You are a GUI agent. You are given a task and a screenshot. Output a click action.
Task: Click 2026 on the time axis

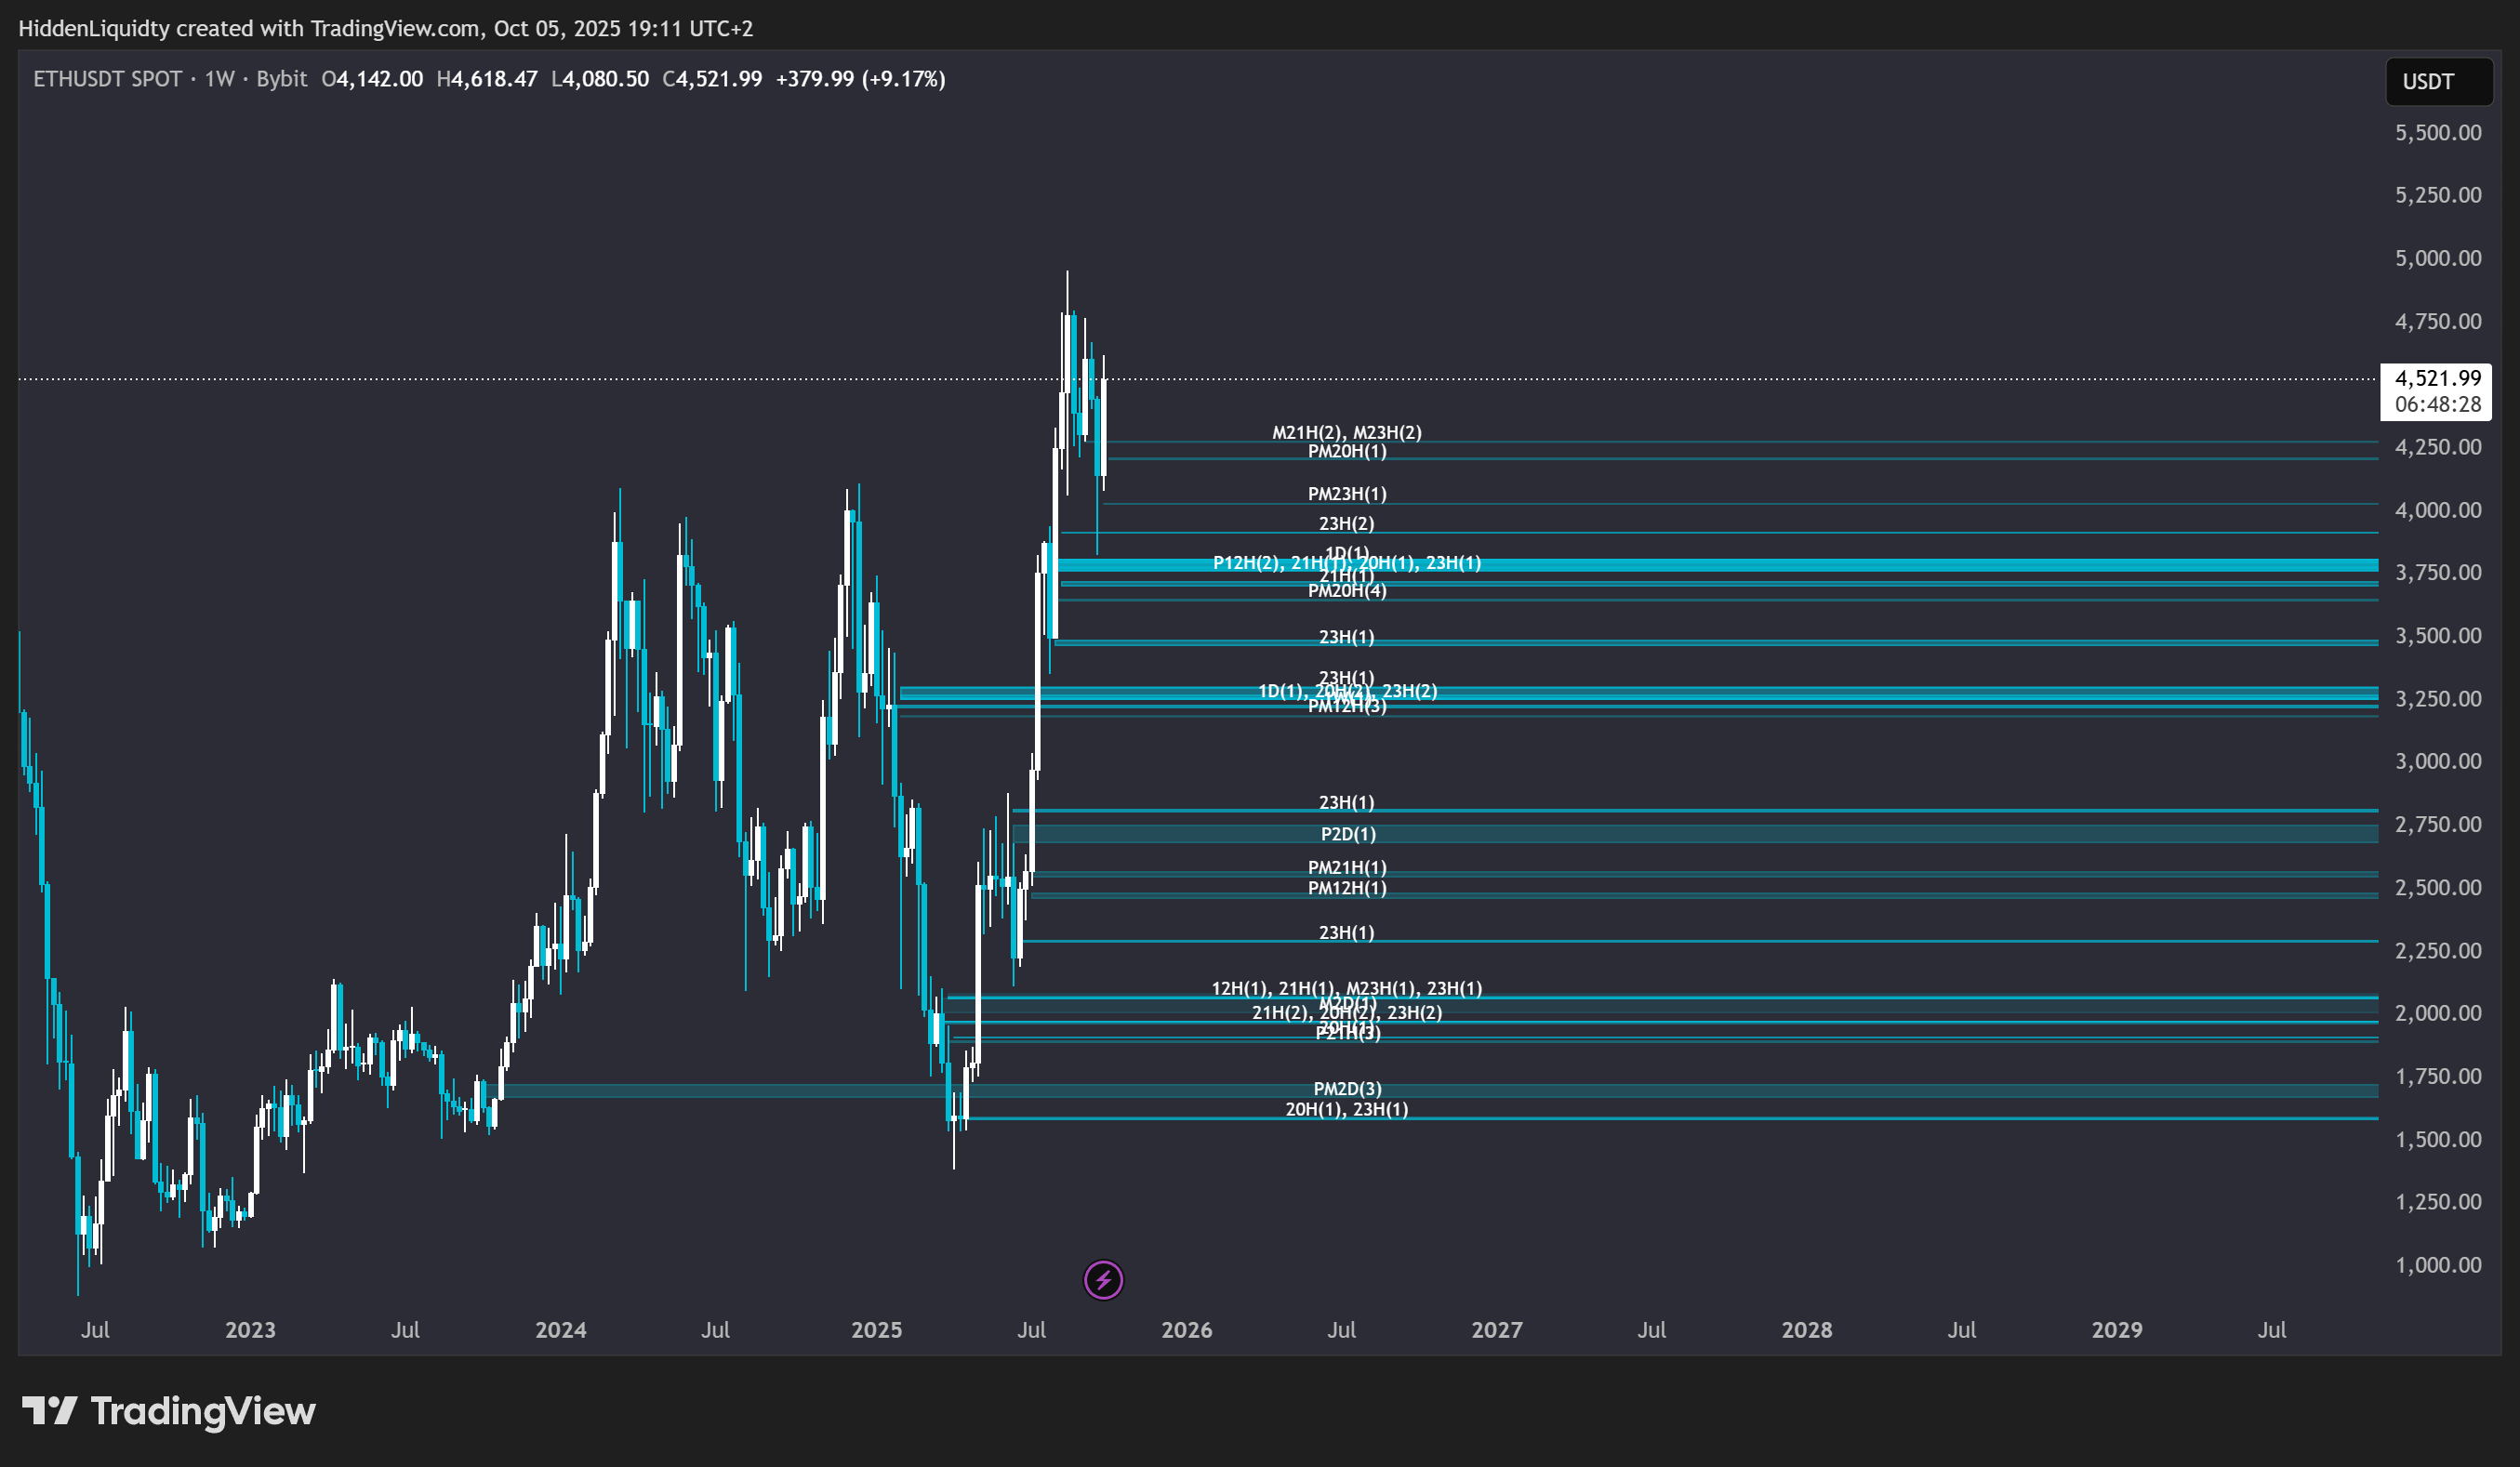click(x=1186, y=1329)
